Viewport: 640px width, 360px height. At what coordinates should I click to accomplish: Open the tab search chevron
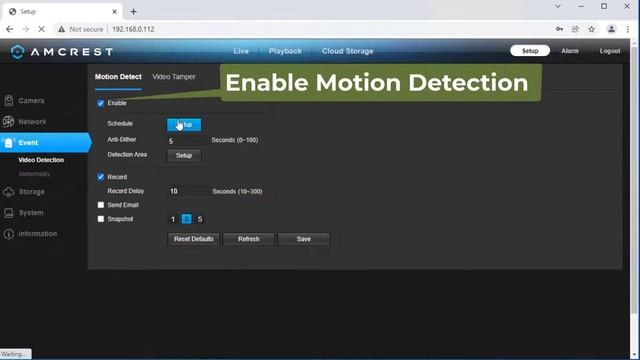tap(558, 6)
